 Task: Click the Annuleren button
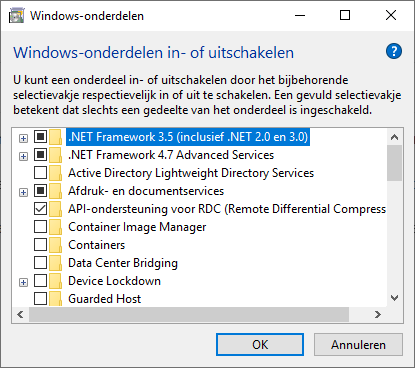click(x=358, y=345)
